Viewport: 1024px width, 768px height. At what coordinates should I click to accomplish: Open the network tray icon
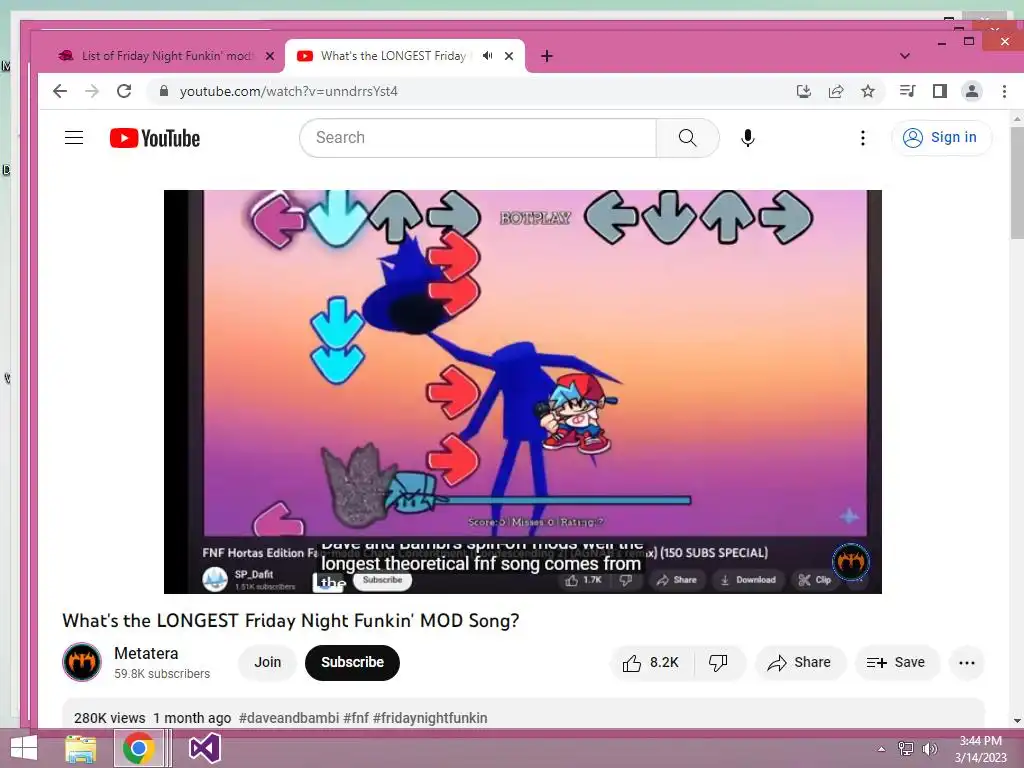(906, 749)
